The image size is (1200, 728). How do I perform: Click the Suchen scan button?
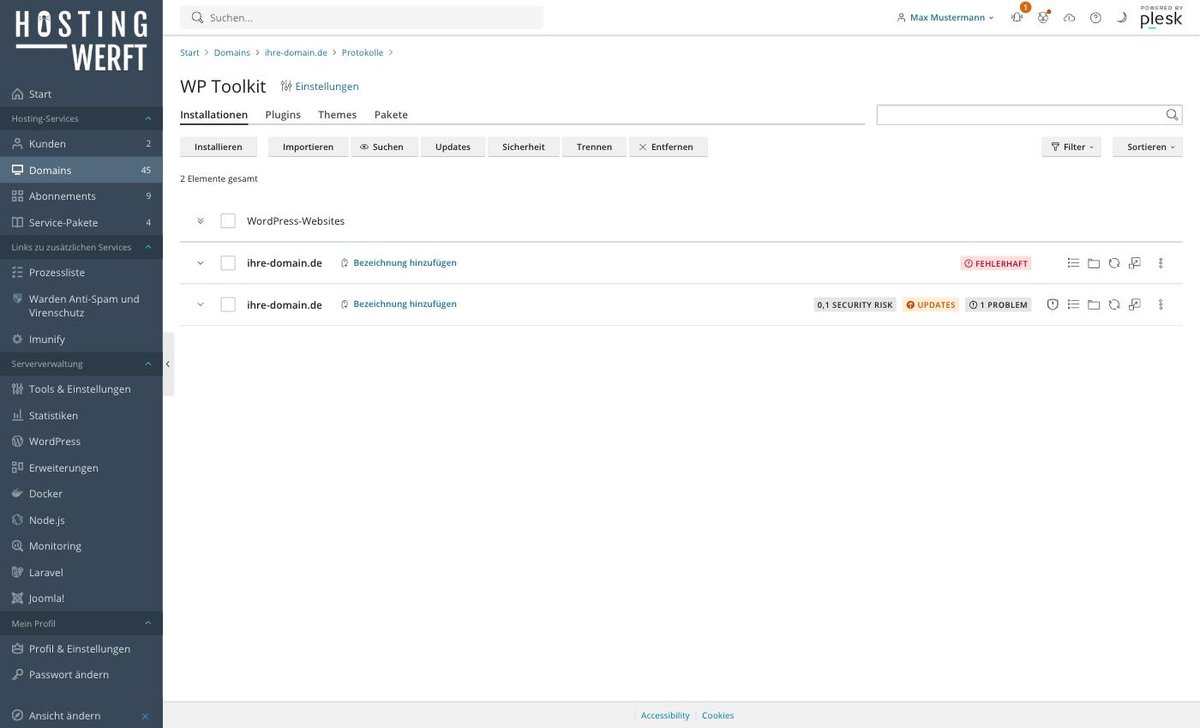[x=384, y=147]
